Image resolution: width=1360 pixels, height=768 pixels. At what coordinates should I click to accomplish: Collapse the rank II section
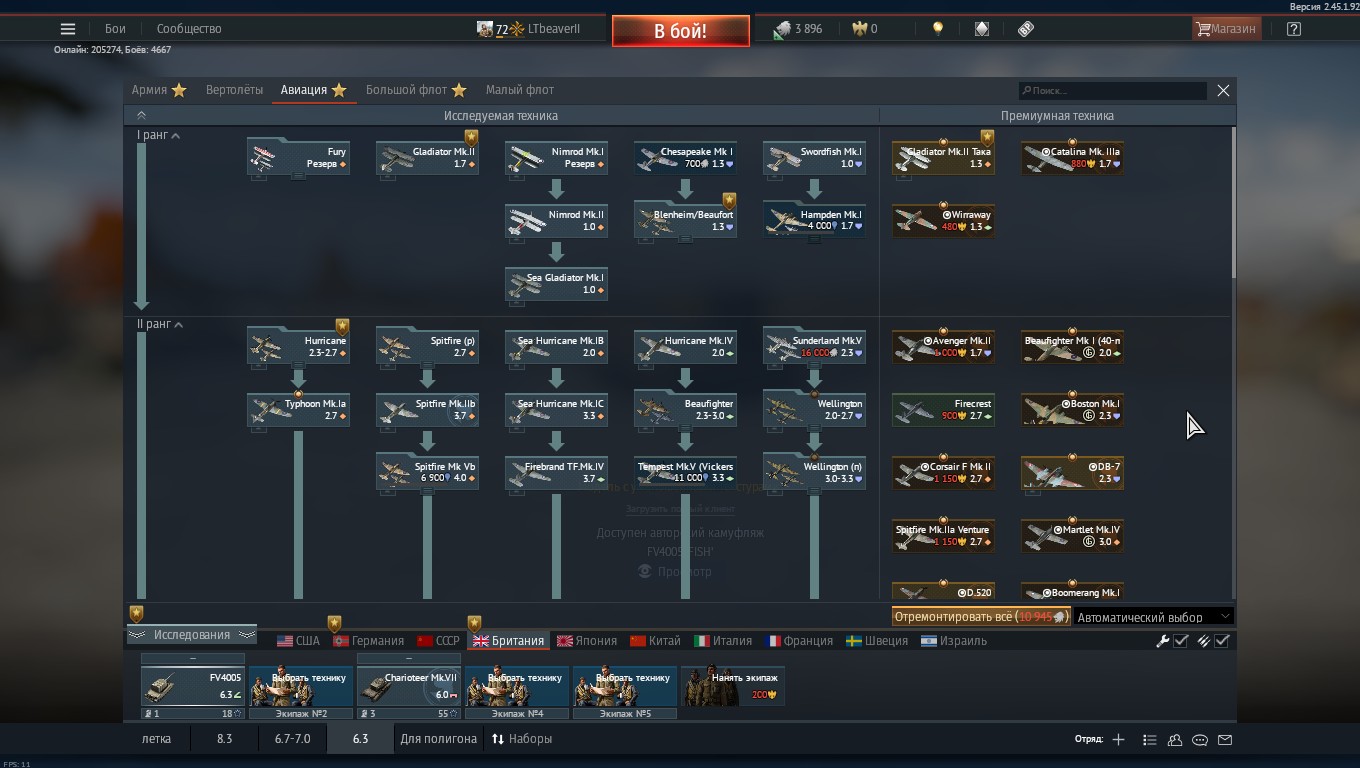tap(179, 324)
